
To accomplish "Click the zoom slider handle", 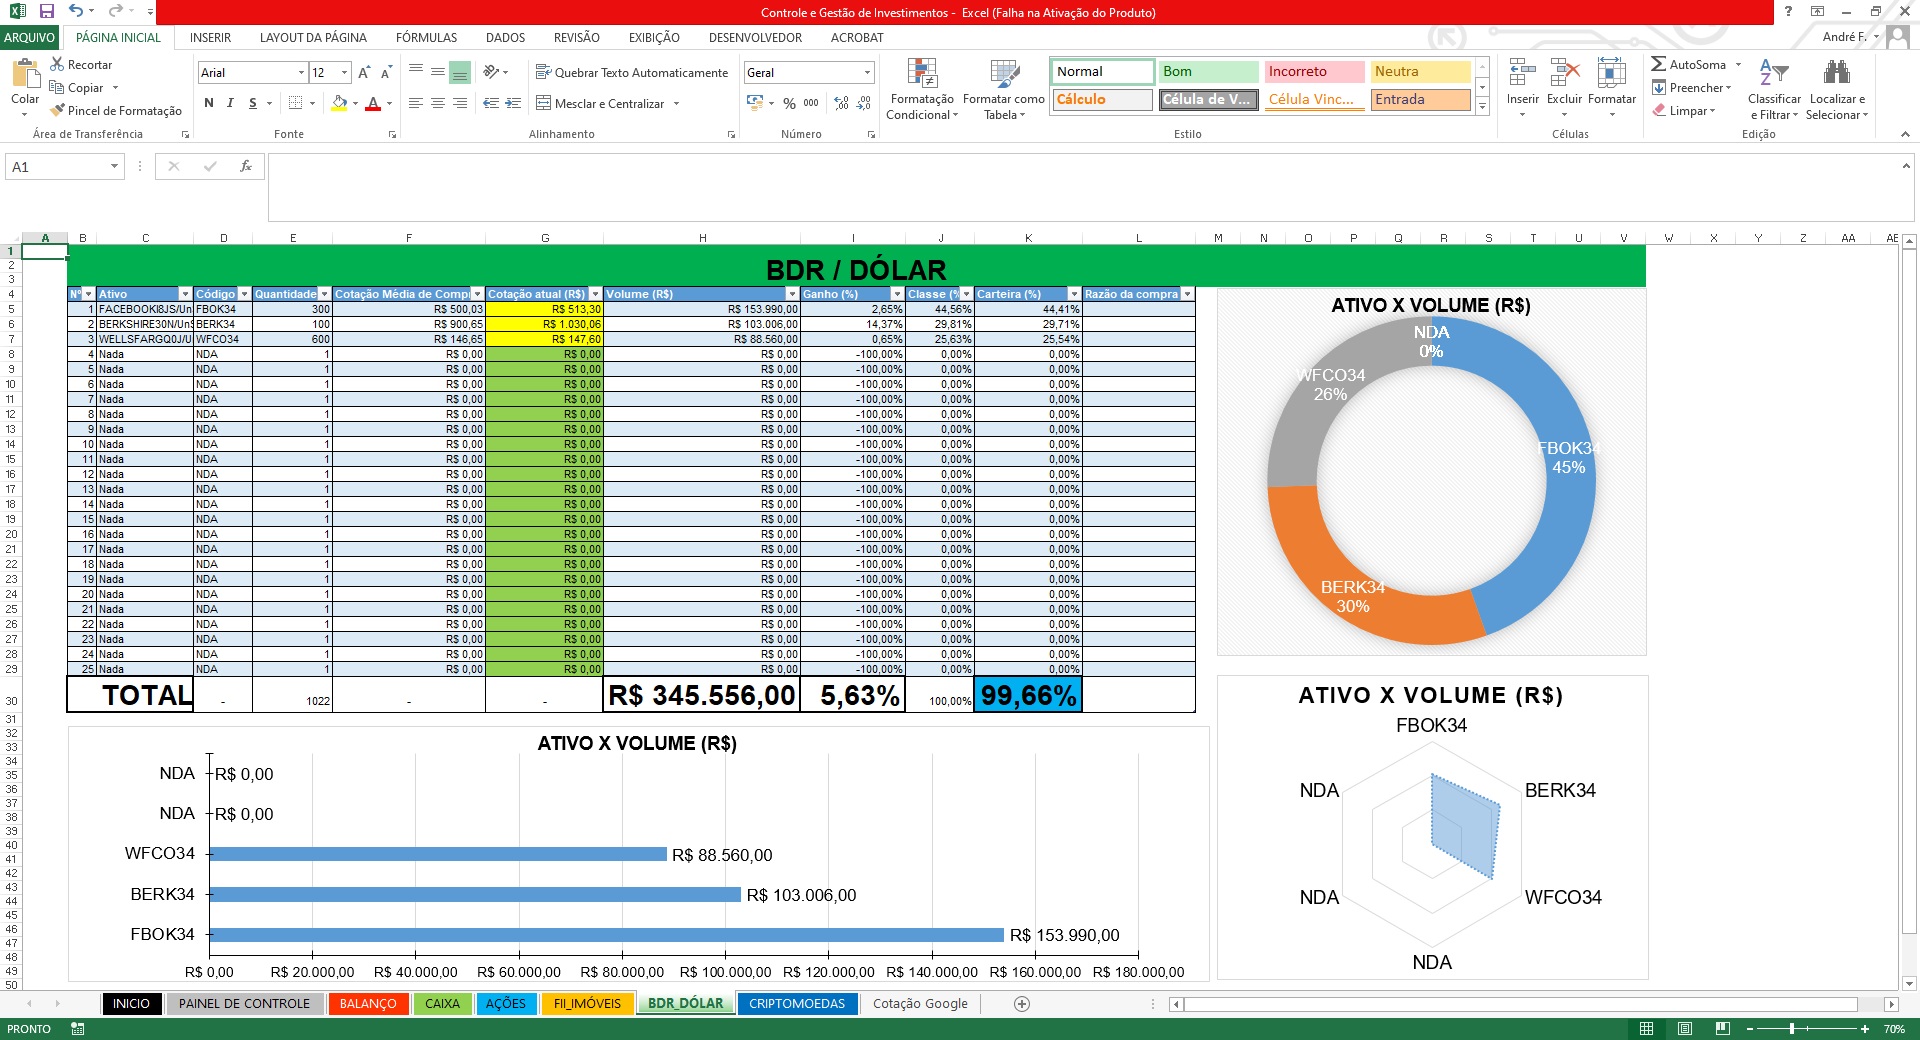I will coord(1792,1028).
